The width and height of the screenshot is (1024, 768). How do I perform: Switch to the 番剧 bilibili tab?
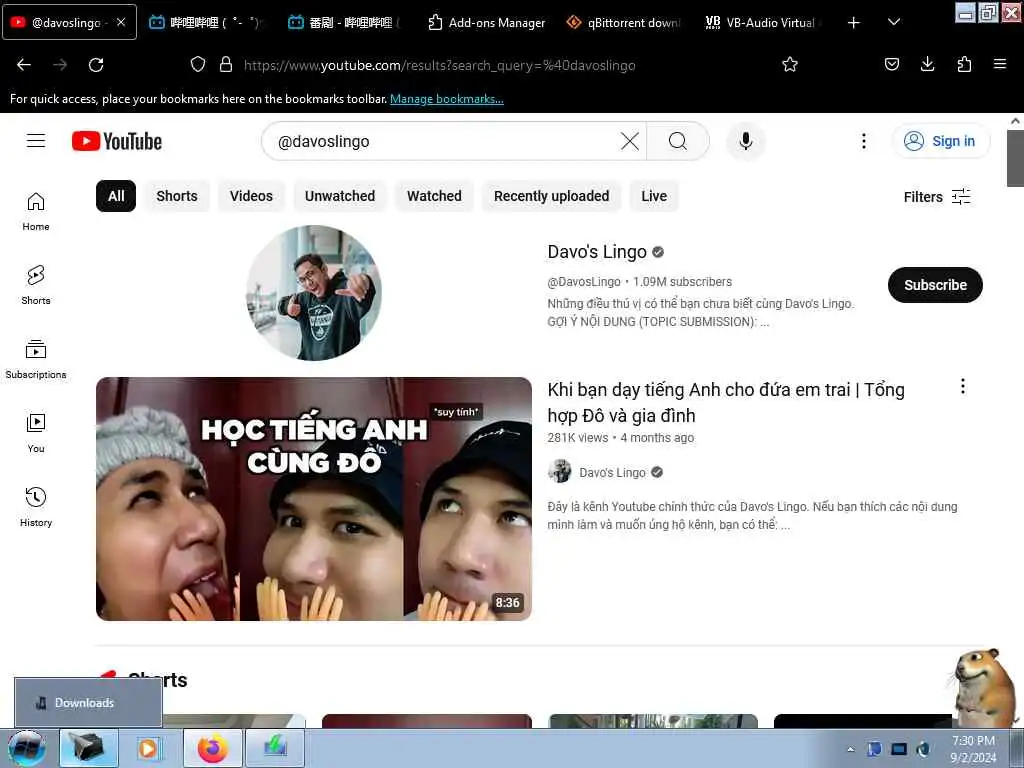pos(345,23)
